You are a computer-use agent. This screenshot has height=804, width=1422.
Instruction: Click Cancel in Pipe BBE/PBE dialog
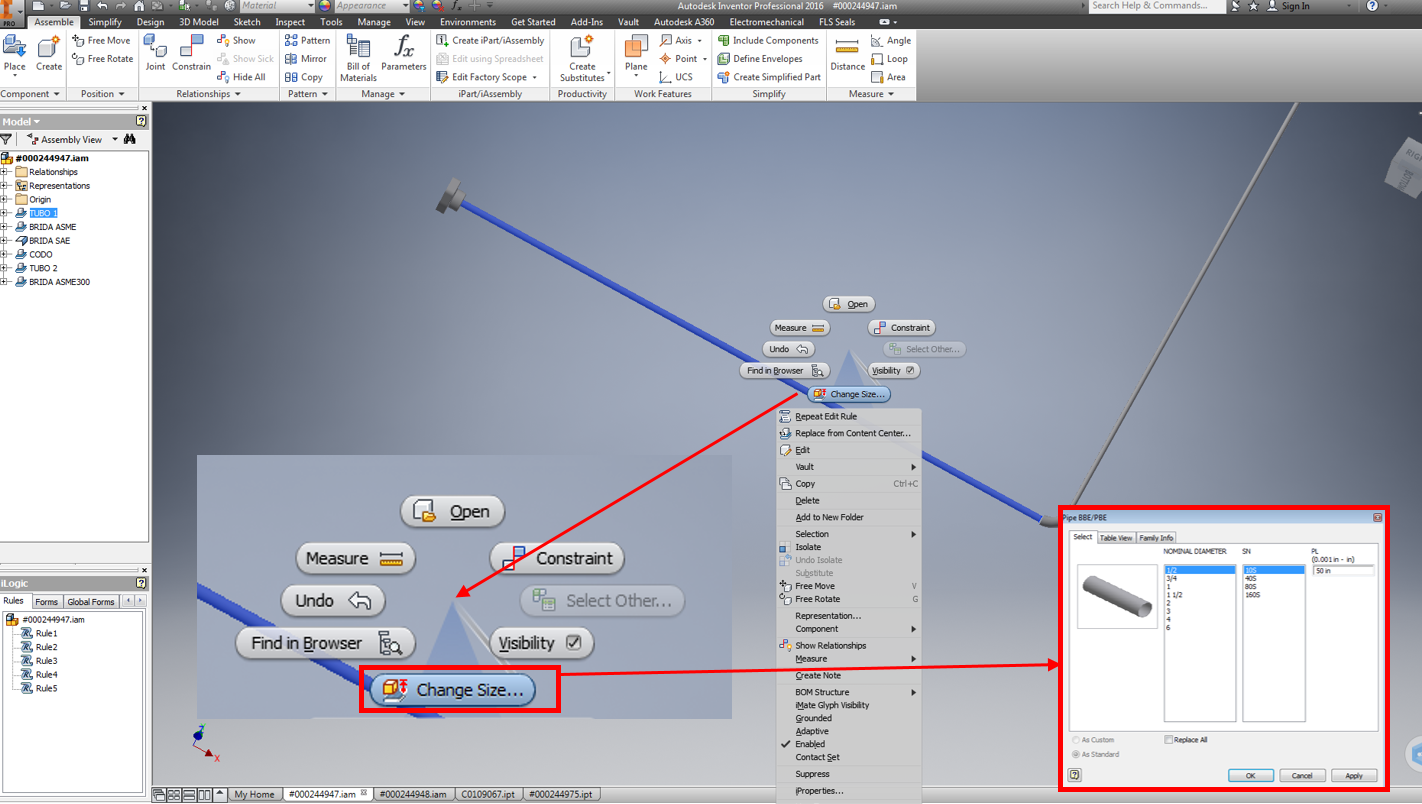coord(1302,775)
